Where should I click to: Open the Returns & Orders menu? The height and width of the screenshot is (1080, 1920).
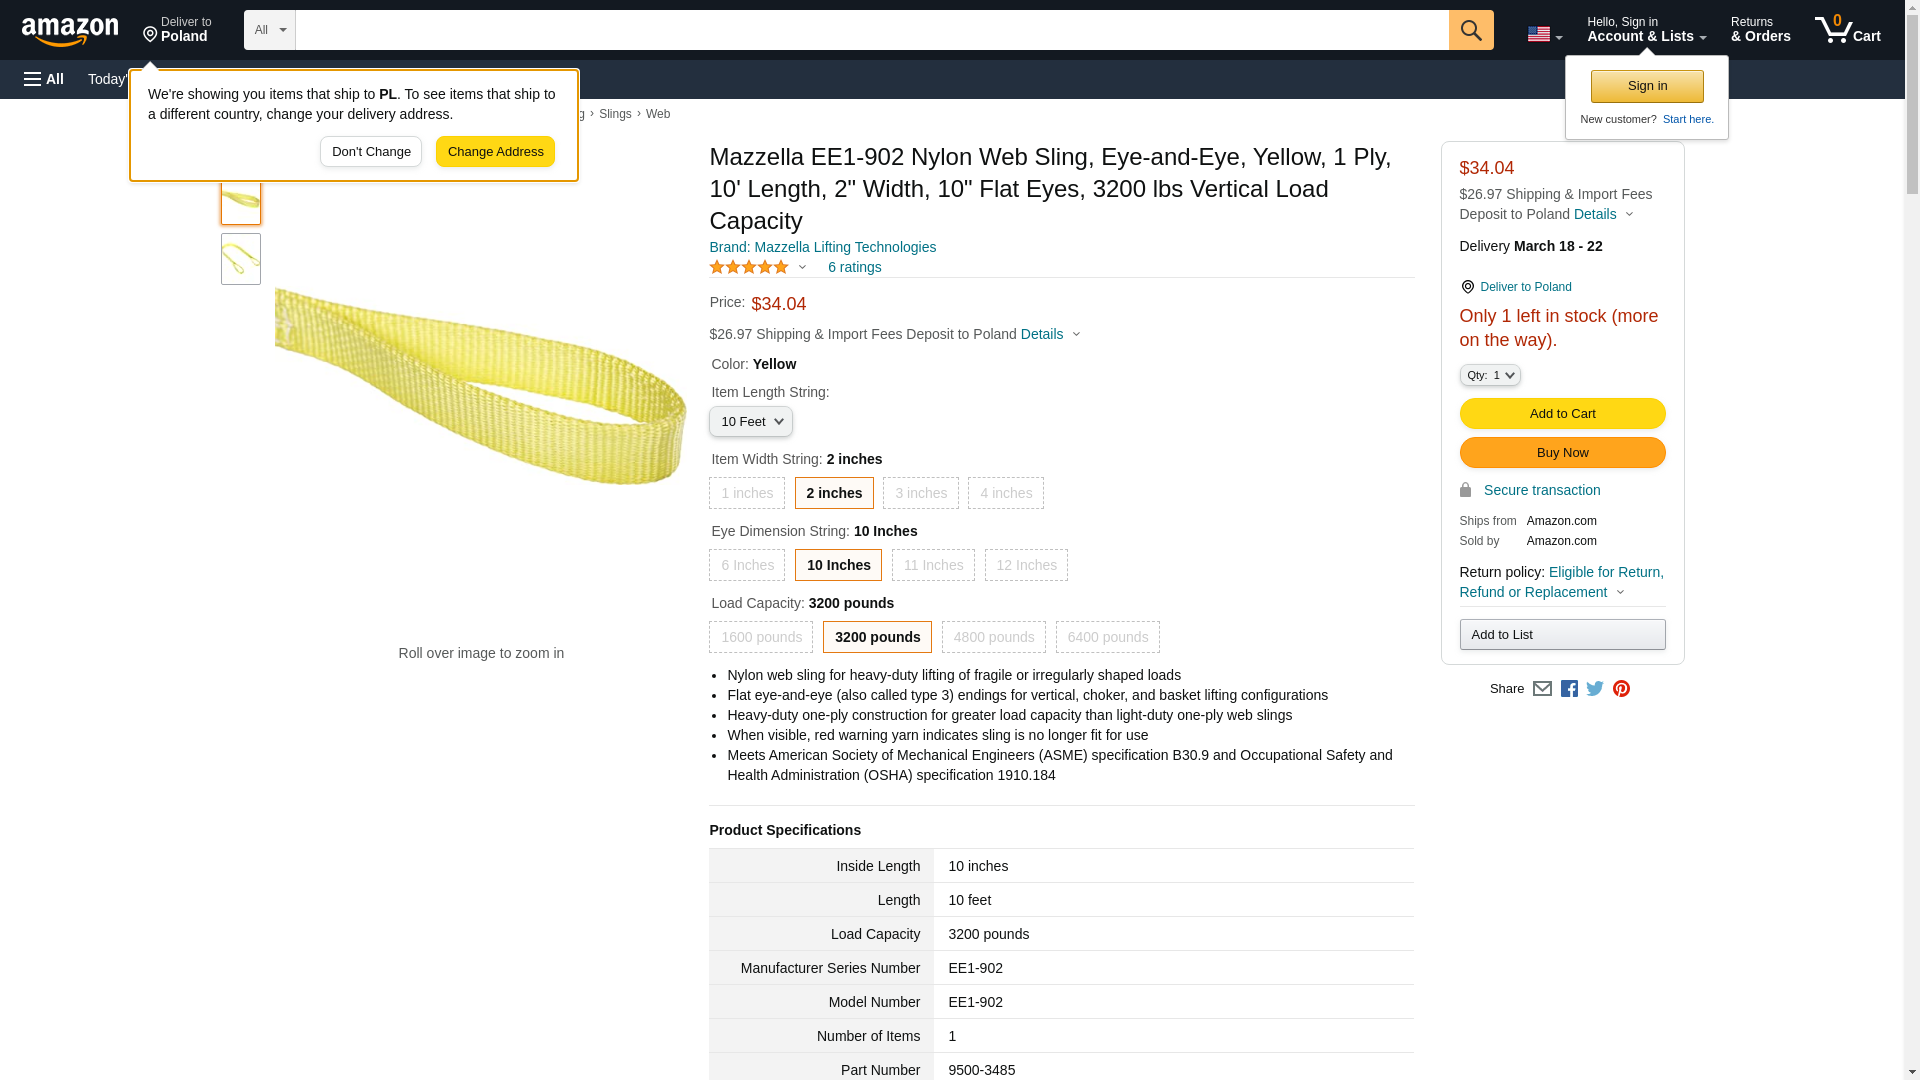point(1760,30)
